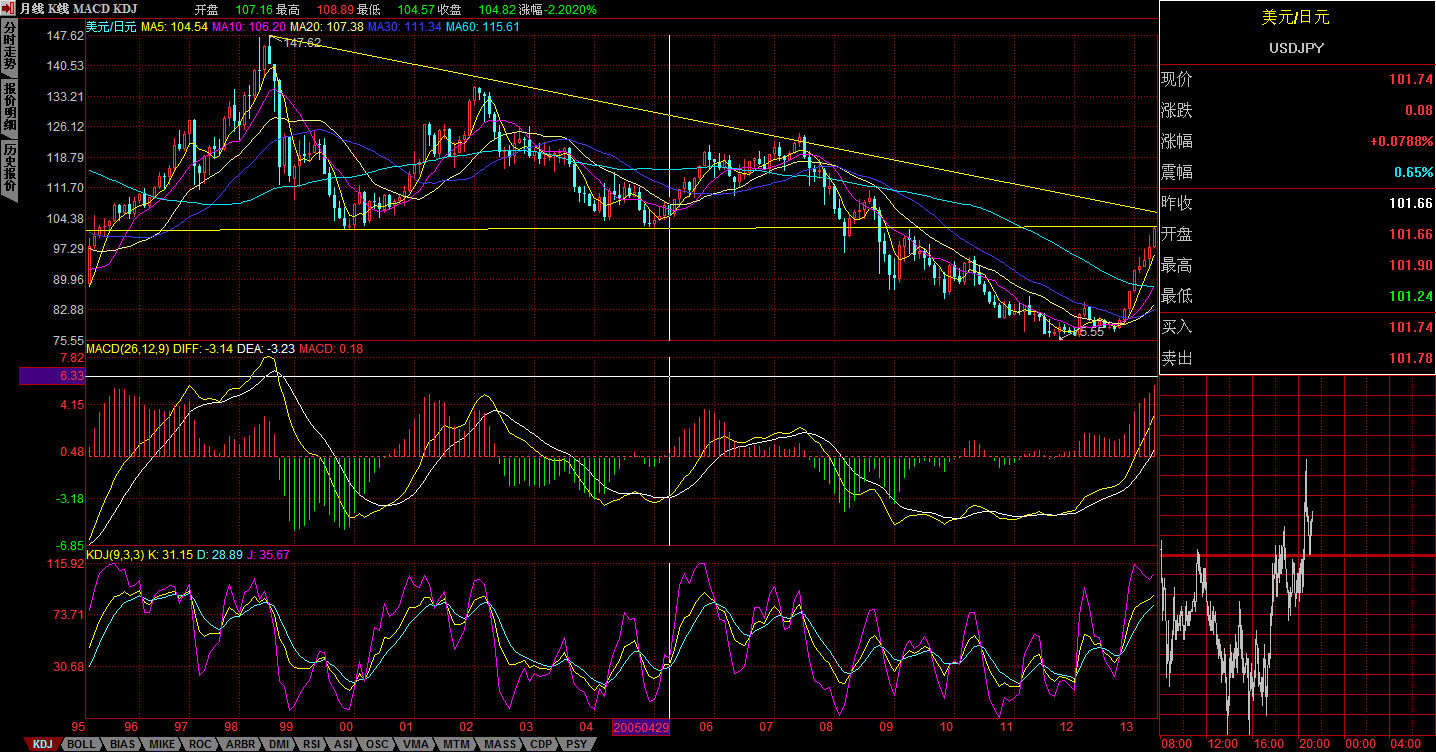The width and height of the screenshot is (1436, 752).
Task: Switch to the PSY indicator tab
Action: 577,744
